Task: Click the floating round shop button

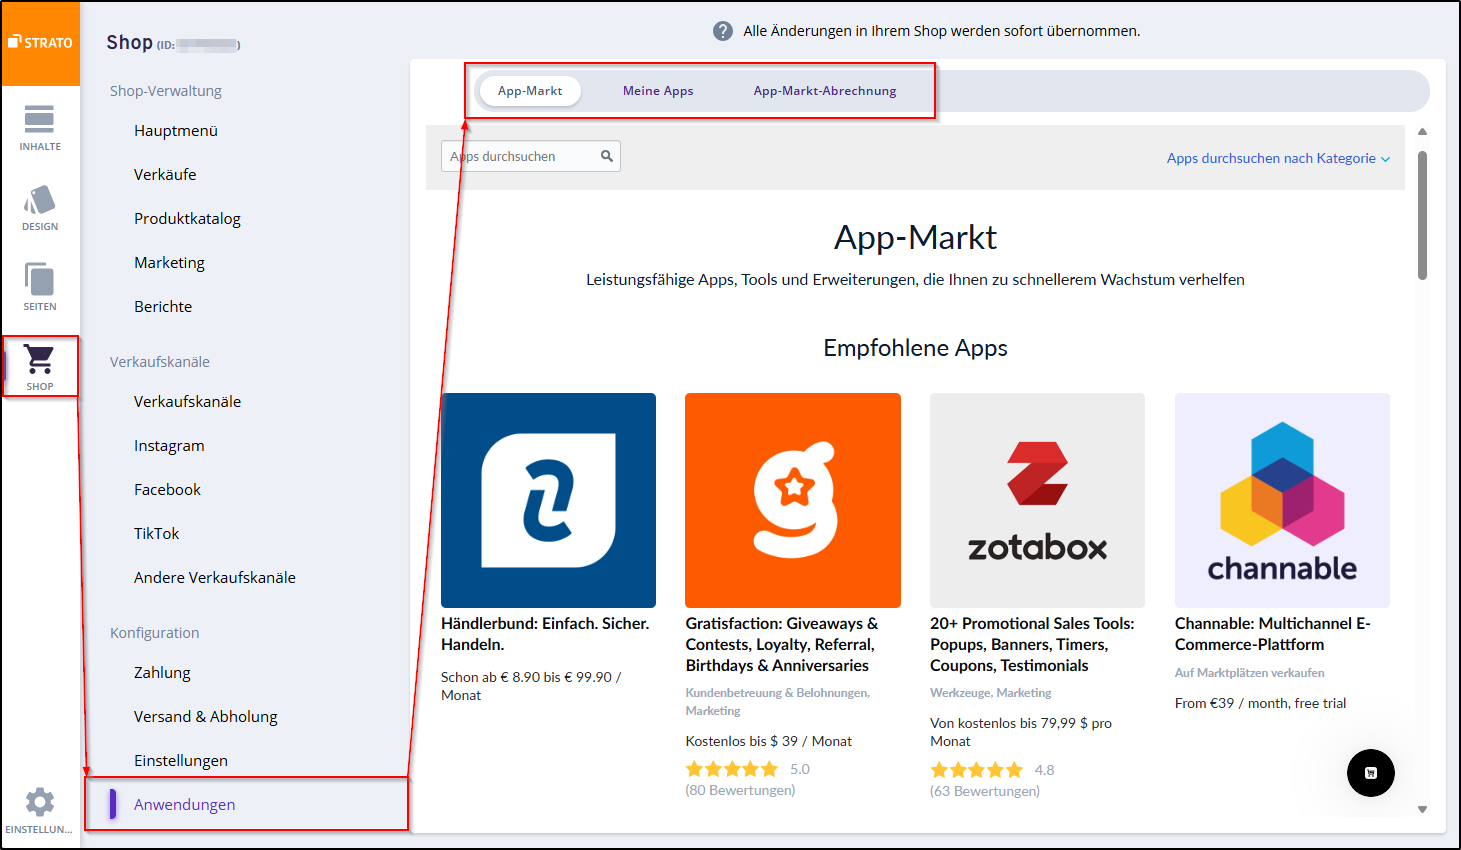Action: 1370,773
